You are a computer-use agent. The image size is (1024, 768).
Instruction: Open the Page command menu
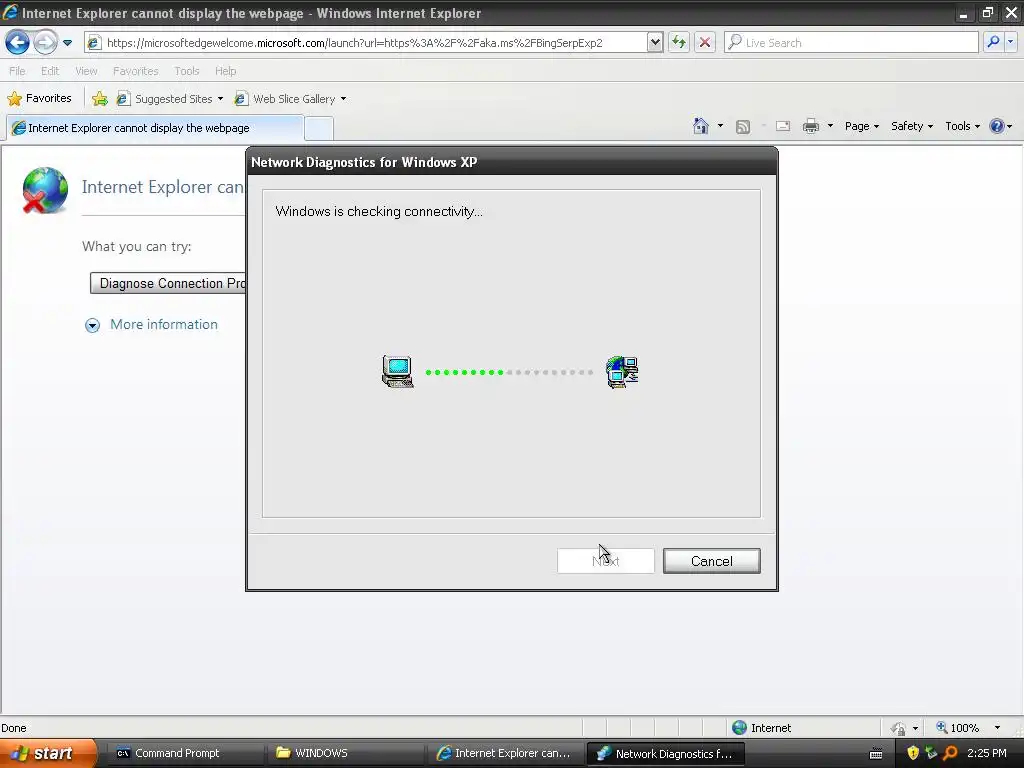[x=861, y=126]
